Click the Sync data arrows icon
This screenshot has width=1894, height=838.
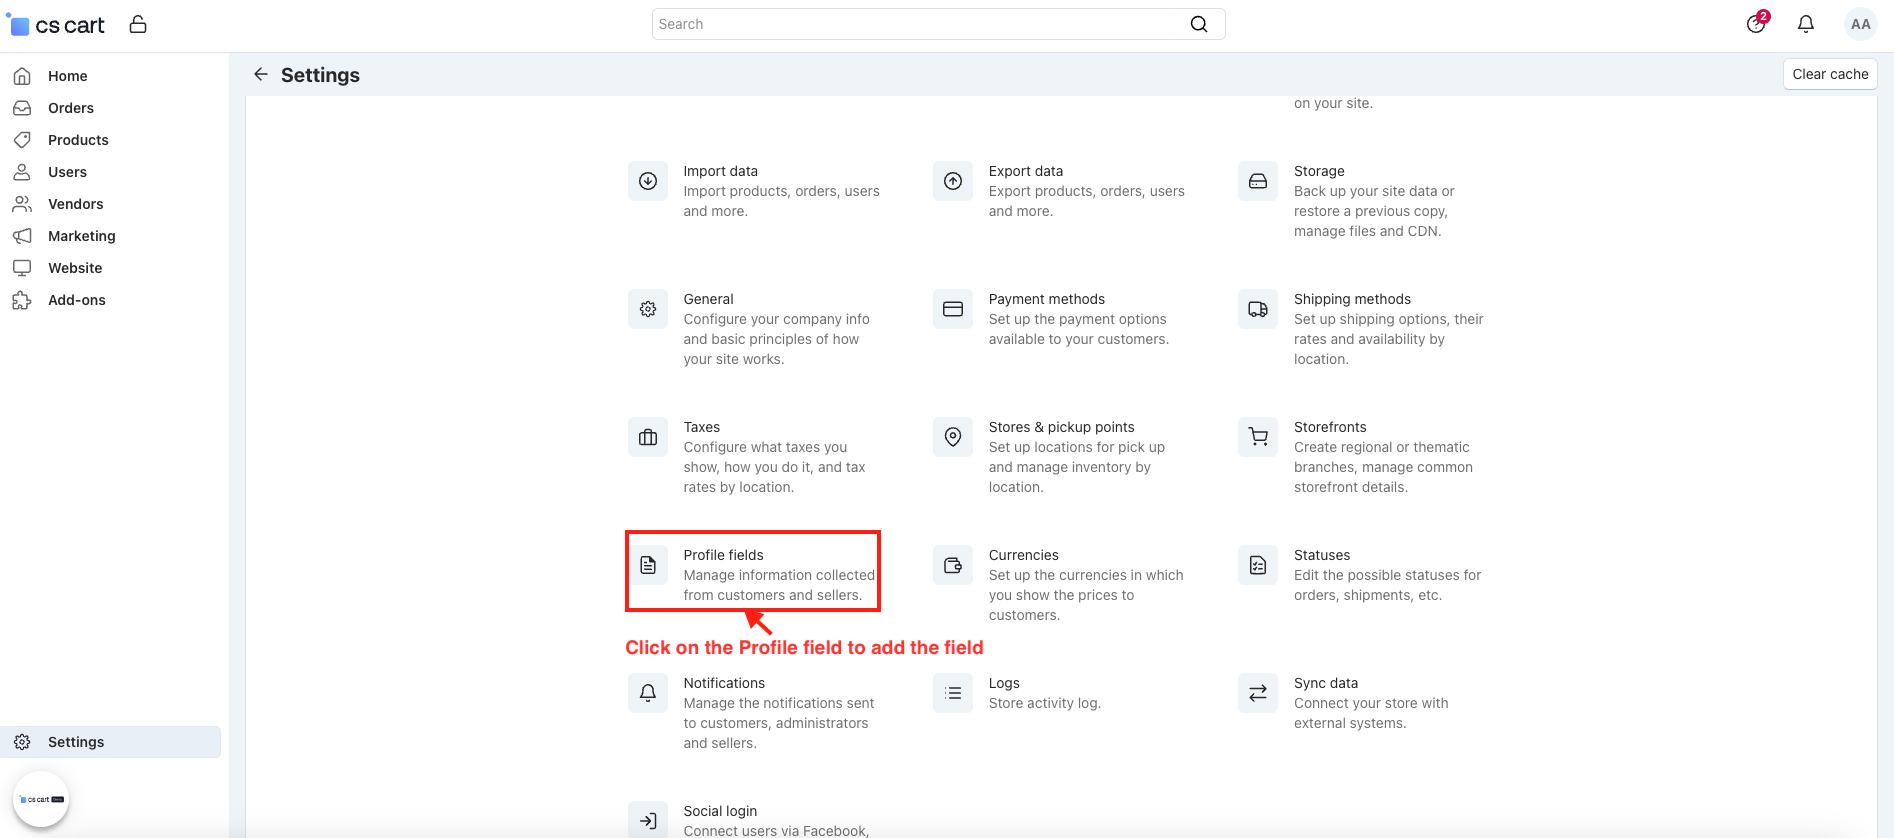(1258, 693)
